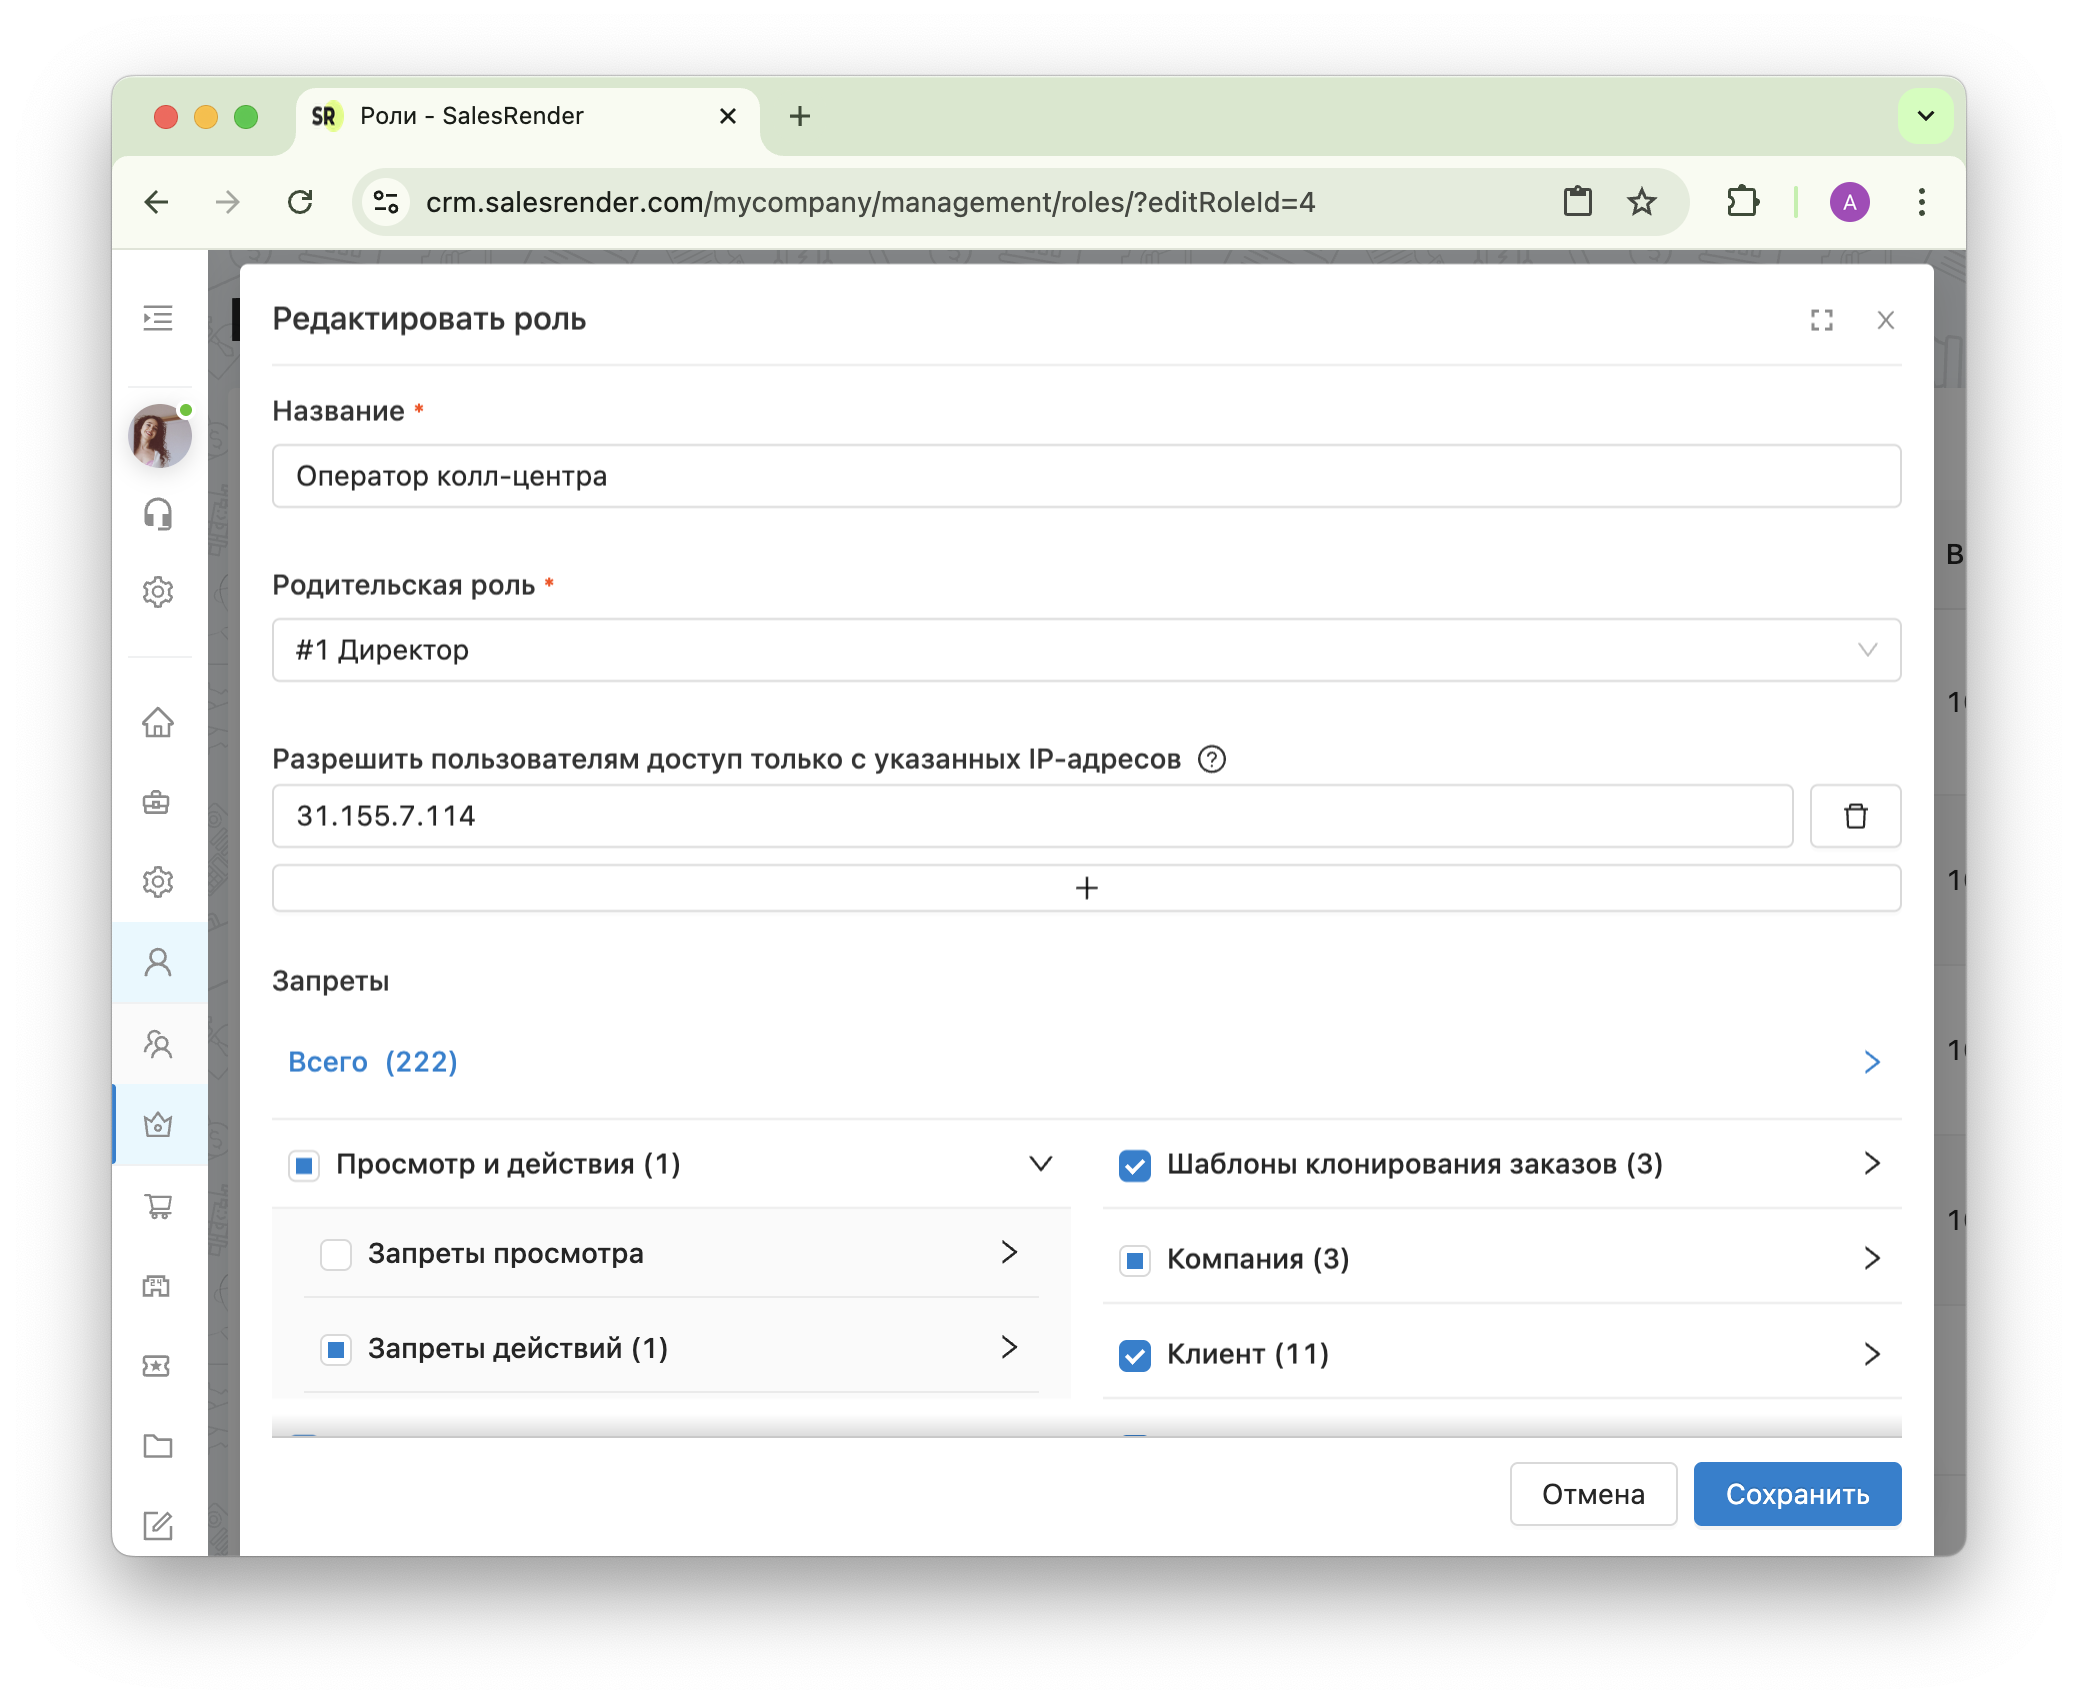The image size is (2078, 1704).
Task: Open the roles crown icon in sidebar
Action: click(158, 1124)
